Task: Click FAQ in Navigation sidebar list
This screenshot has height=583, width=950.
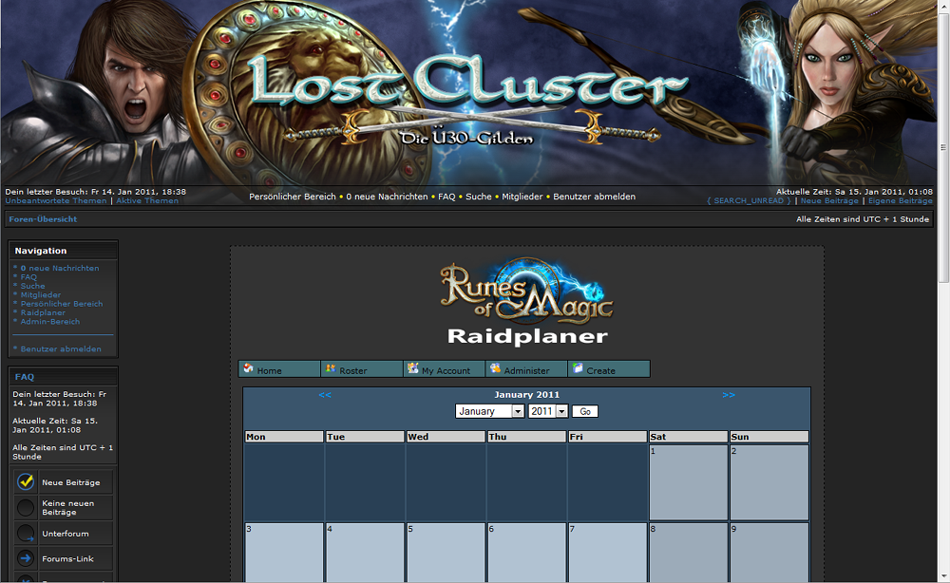Action: (x=28, y=277)
